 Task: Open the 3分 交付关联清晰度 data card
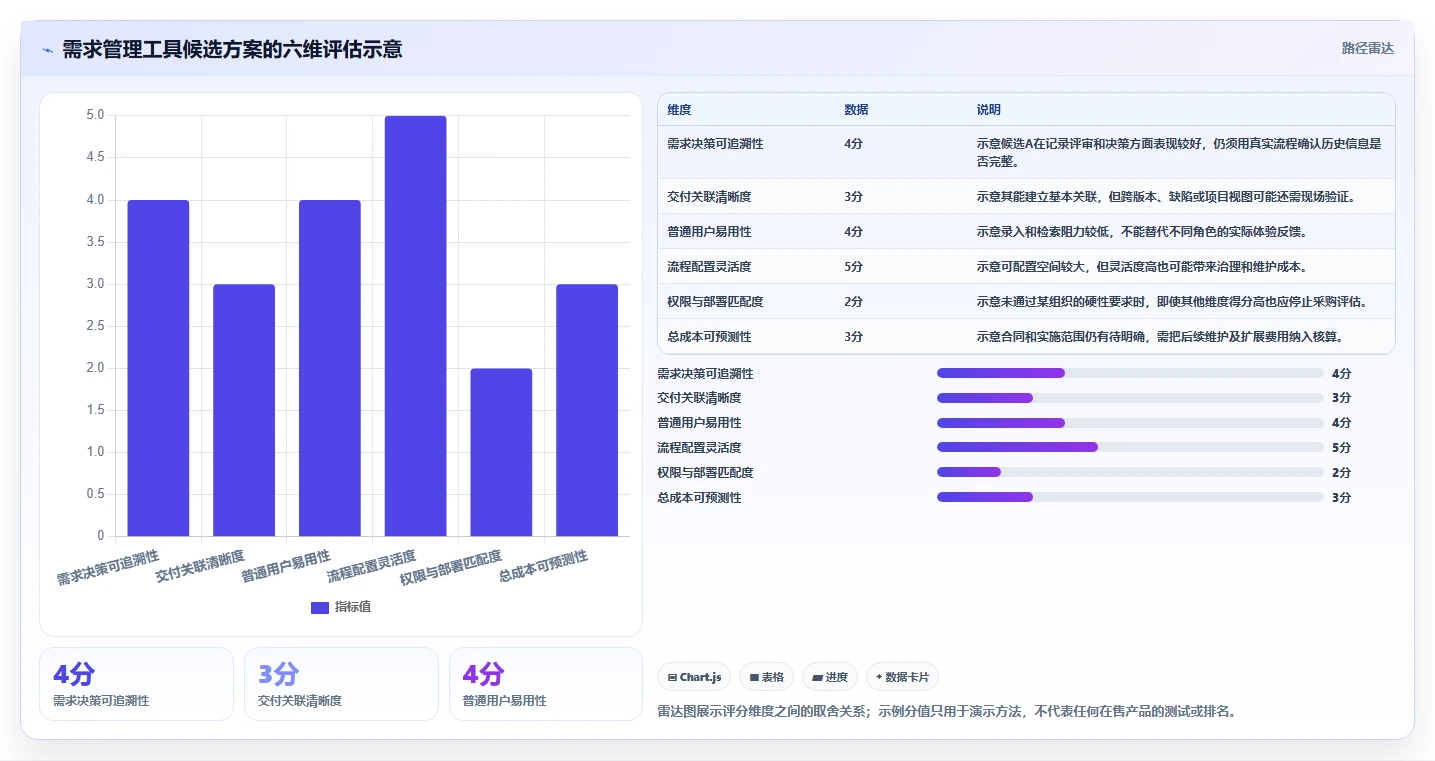pos(341,684)
